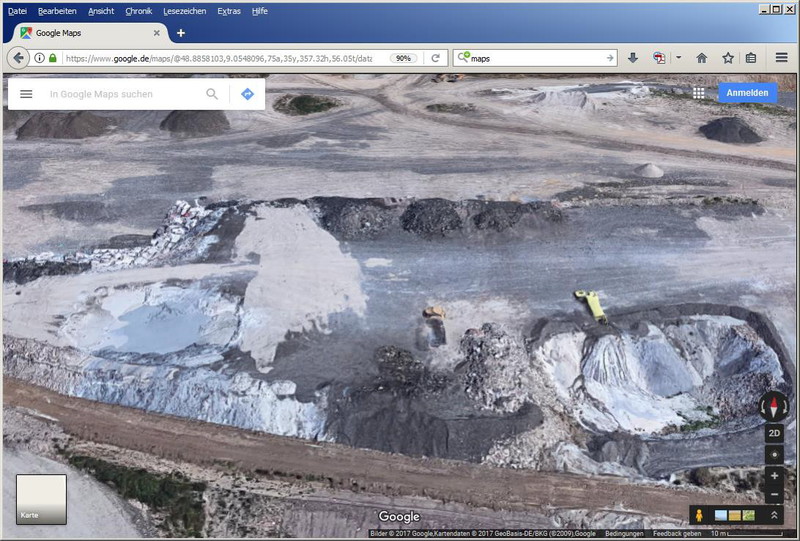Open the Google Maps hamburger menu
800x541 pixels.
tap(26, 94)
